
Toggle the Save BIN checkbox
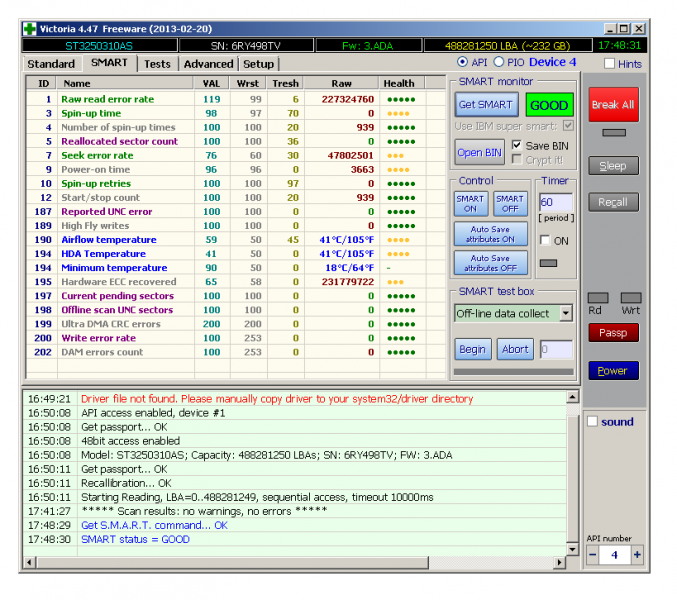click(517, 145)
